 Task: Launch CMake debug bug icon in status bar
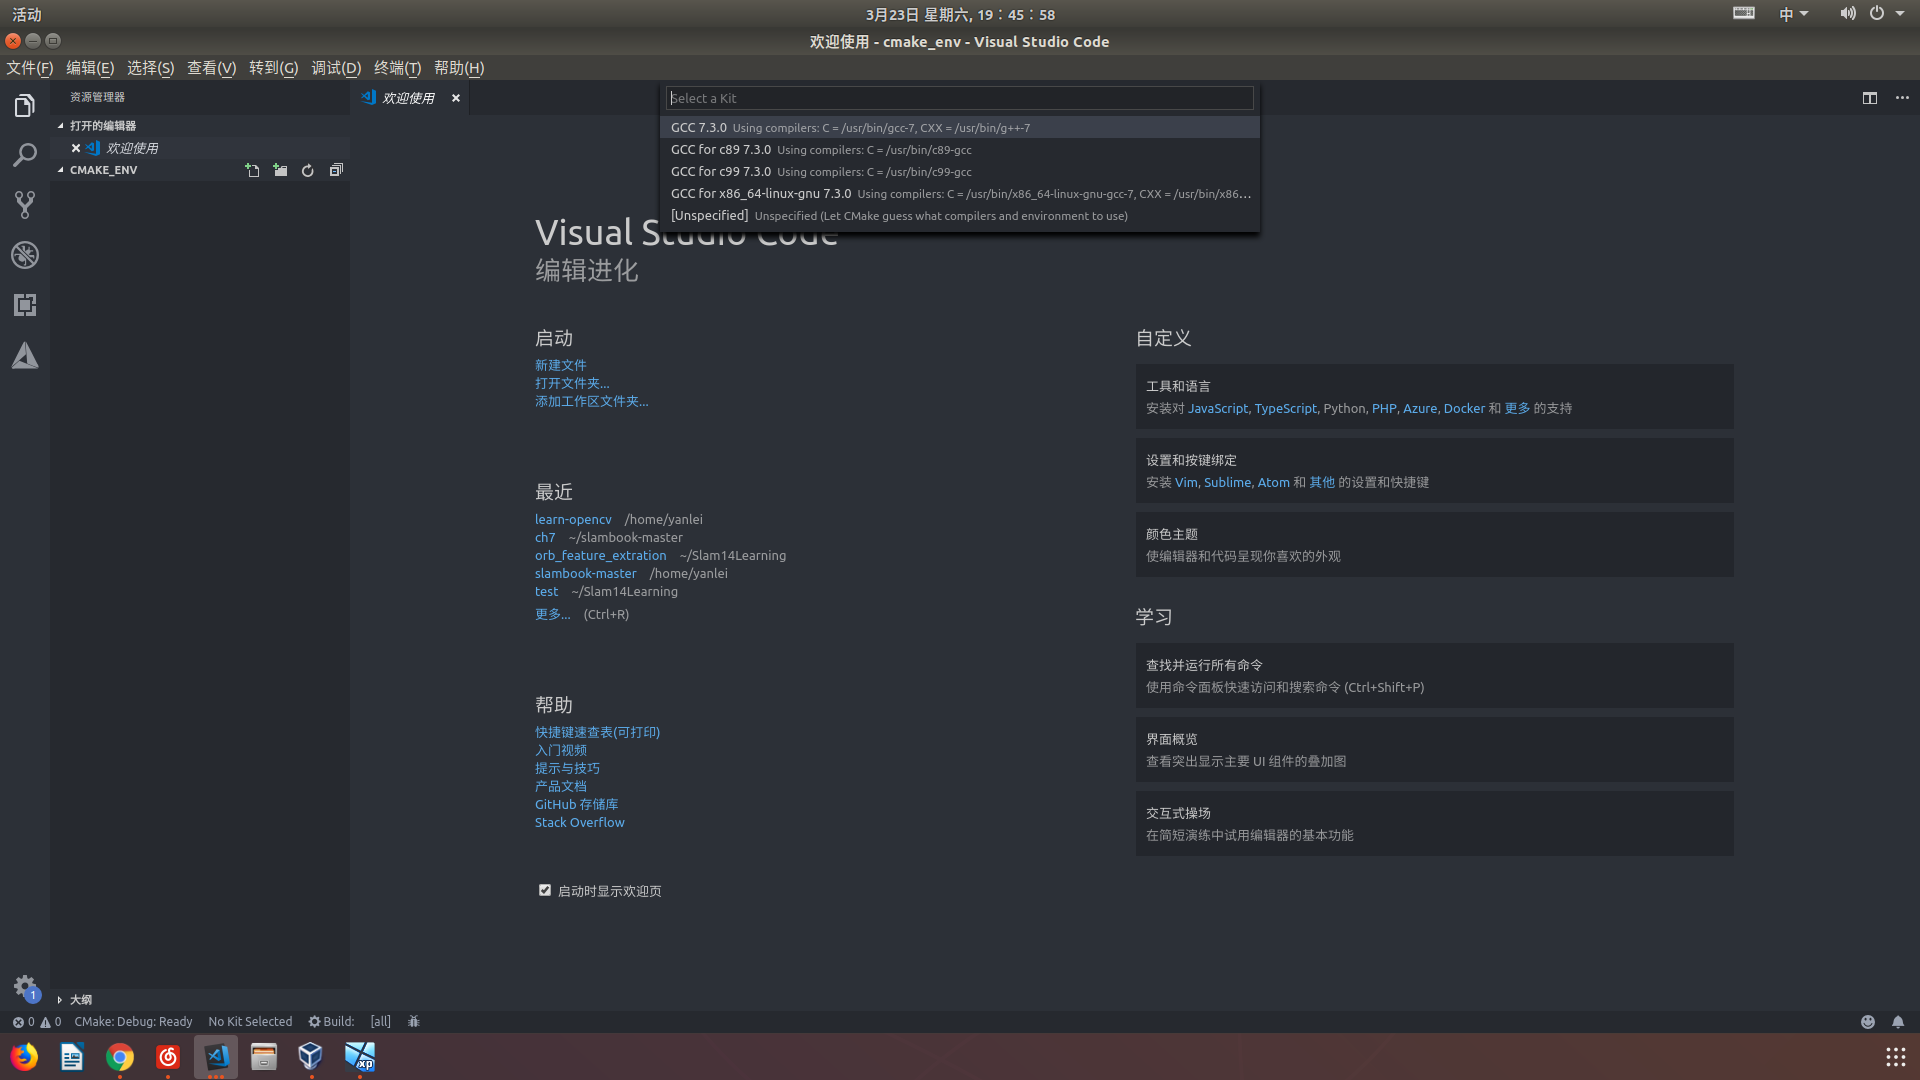pos(414,1021)
